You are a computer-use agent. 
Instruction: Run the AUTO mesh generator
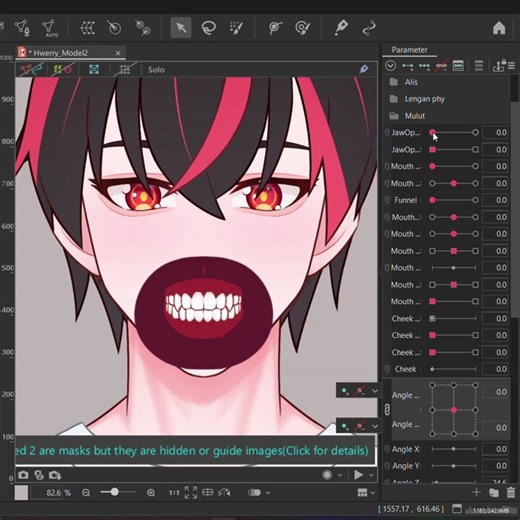click(x=49, y=28)
